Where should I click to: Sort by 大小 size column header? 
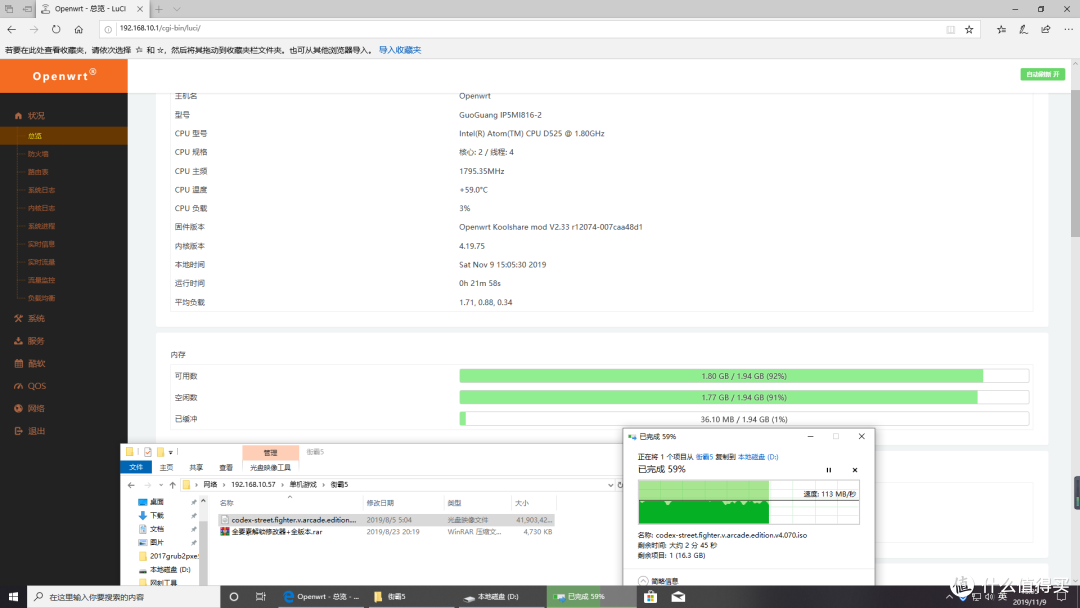(522, 503)
